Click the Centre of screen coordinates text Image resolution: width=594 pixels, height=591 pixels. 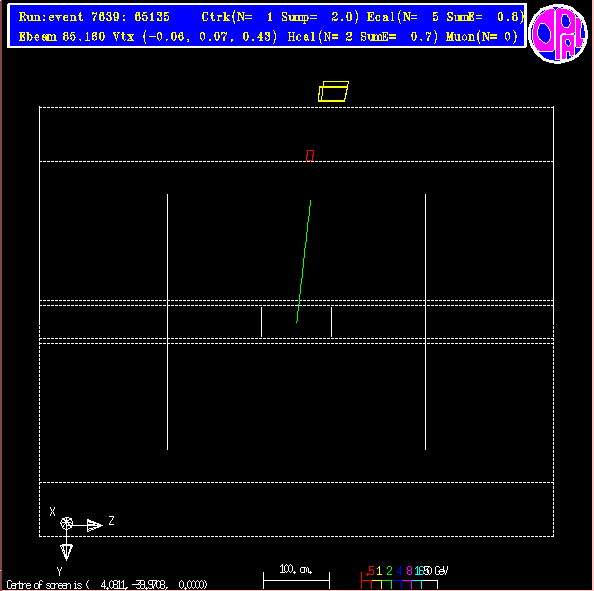(x=107, y=585)
